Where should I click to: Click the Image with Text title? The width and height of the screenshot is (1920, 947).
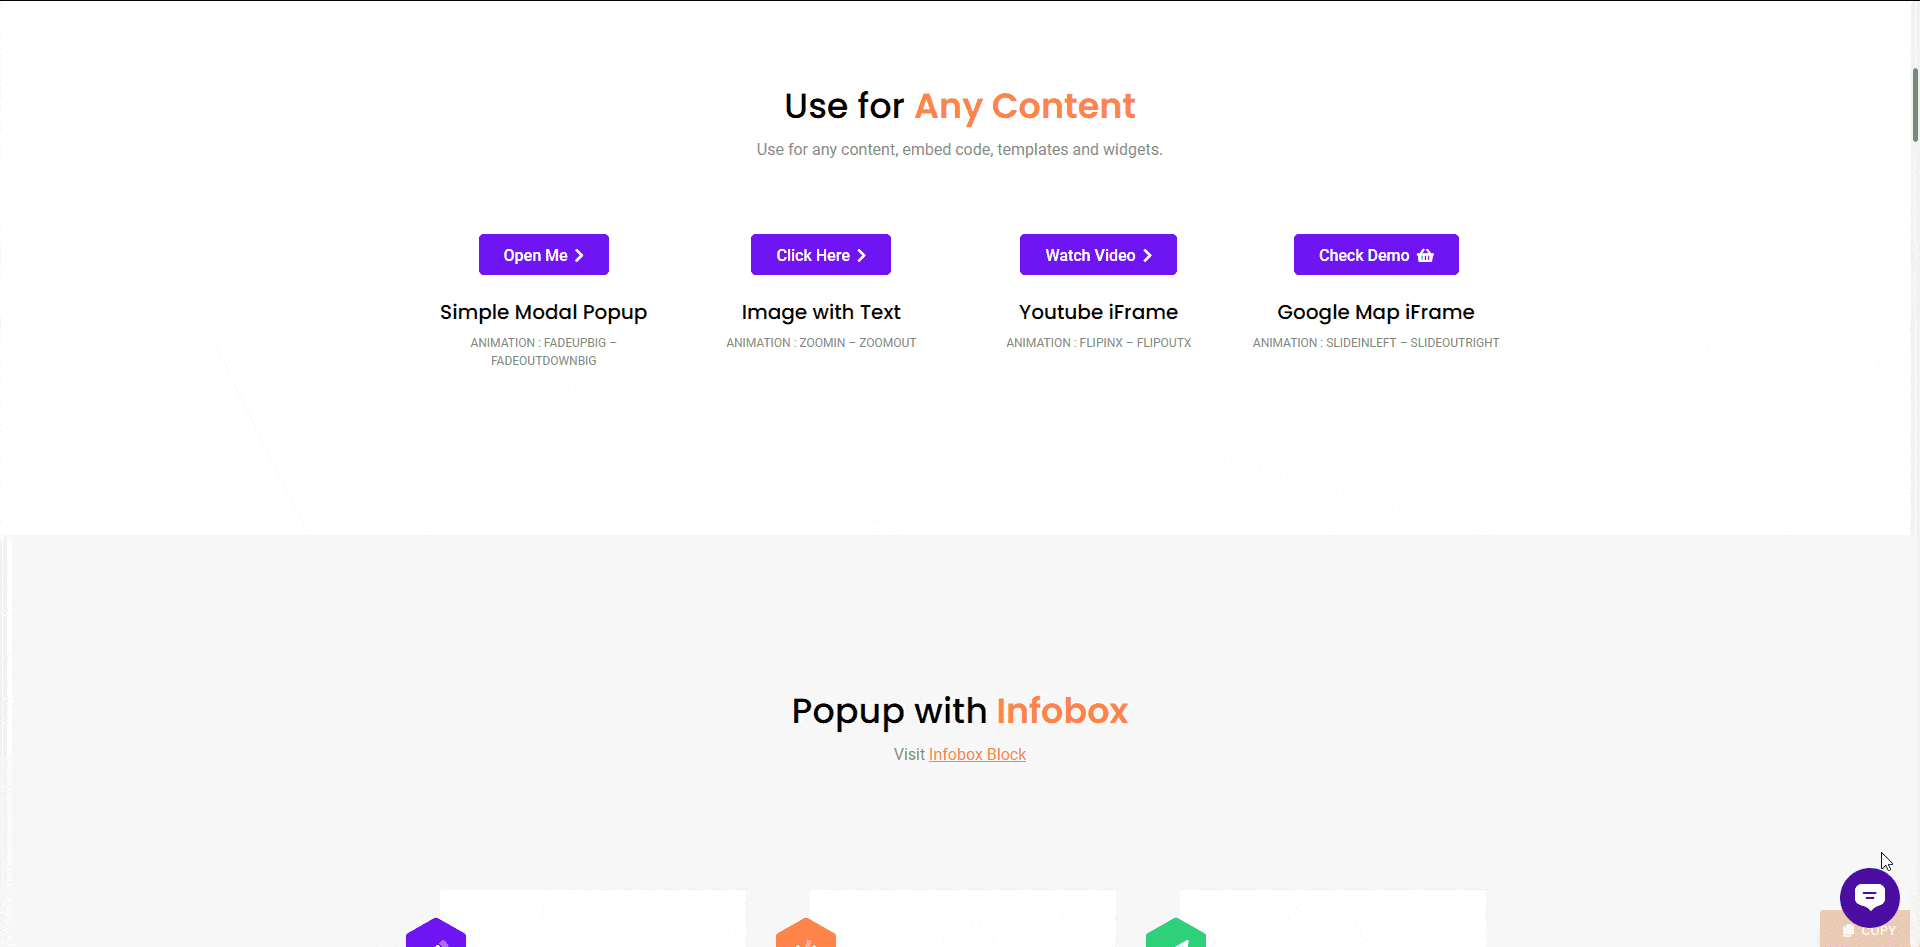pyautogui.click(x=820, y=312)
